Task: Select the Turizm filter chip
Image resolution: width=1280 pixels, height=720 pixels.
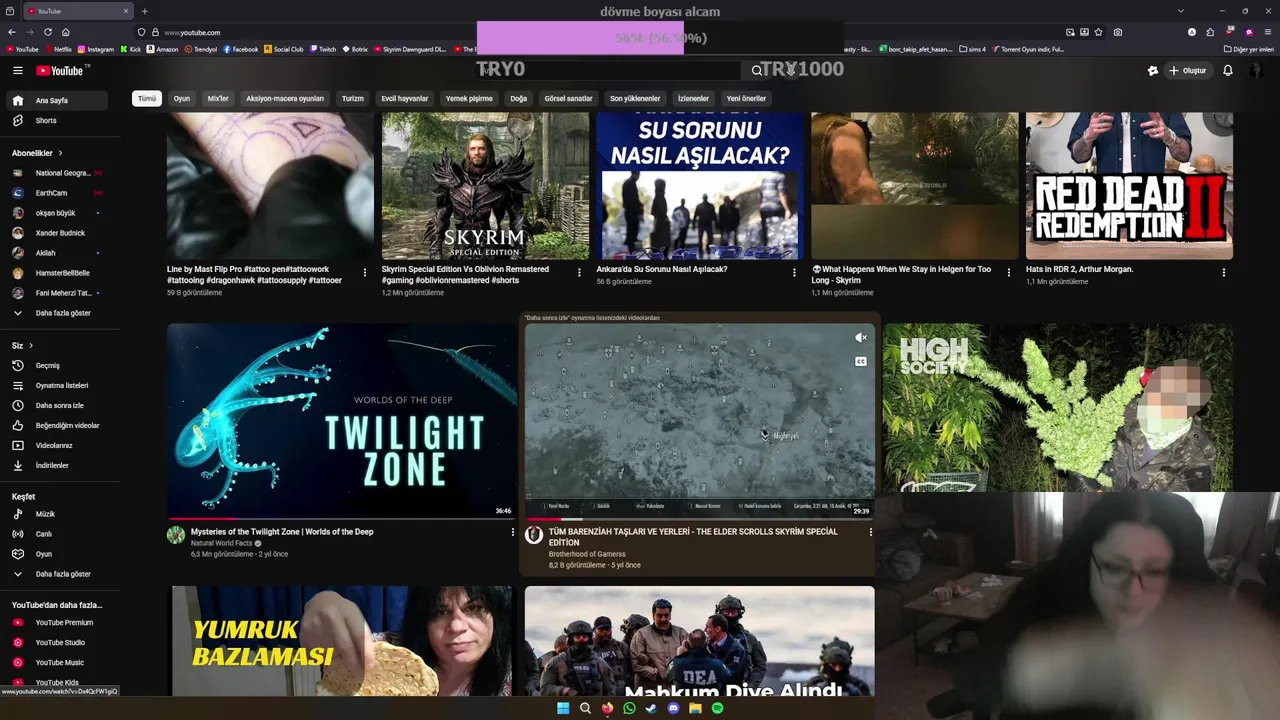Action: point(353,99)
